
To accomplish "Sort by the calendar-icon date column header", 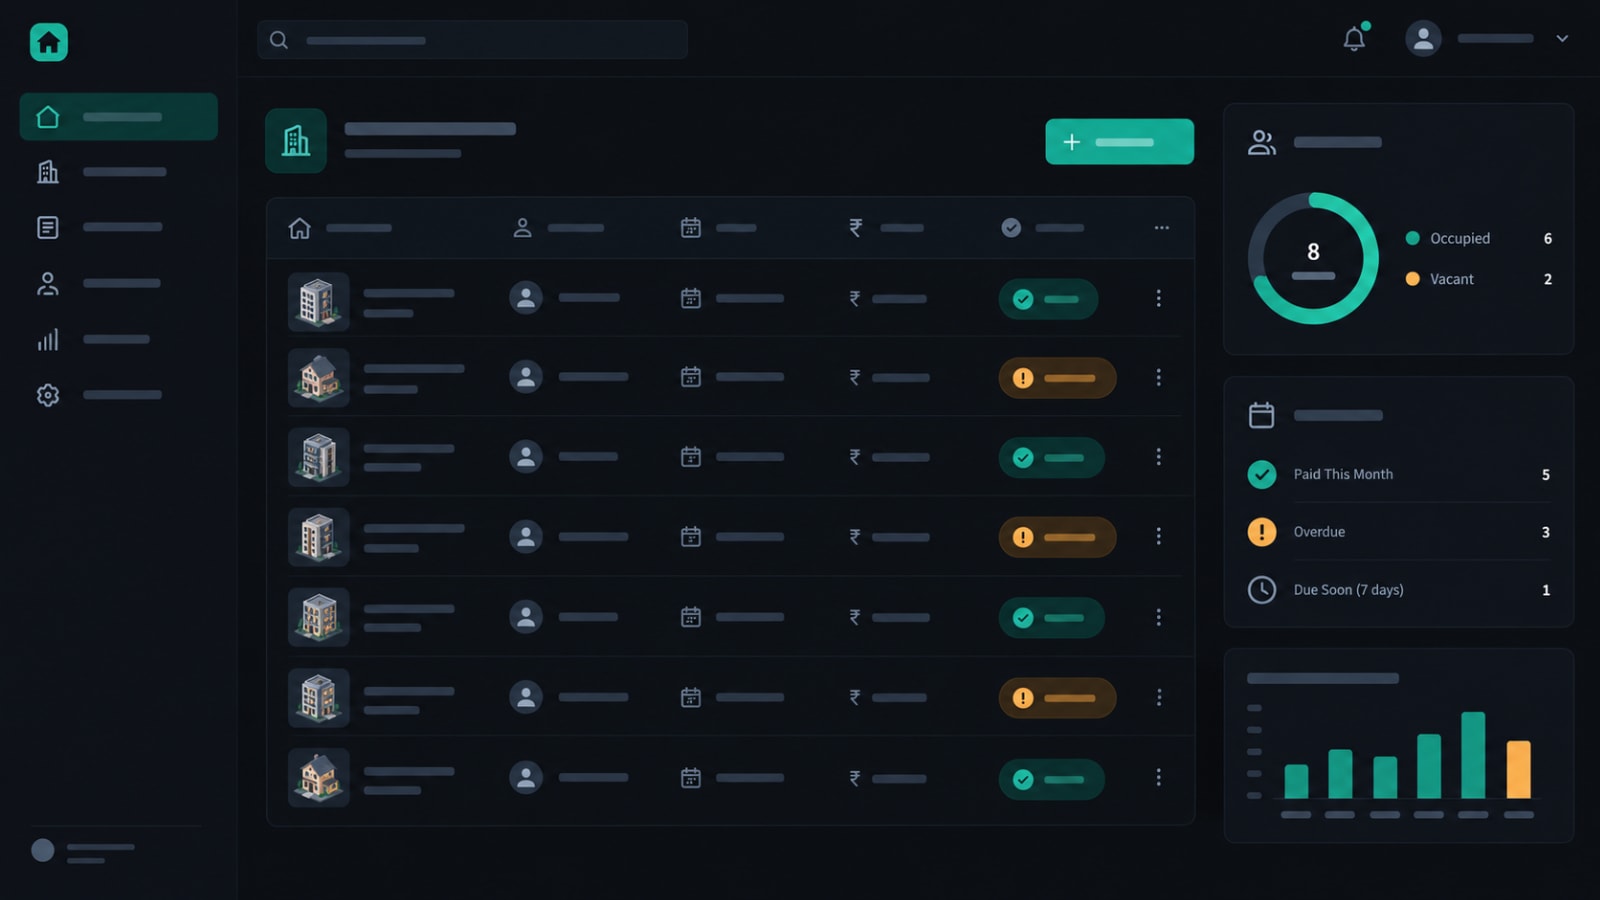I will (x=718, y=228).
